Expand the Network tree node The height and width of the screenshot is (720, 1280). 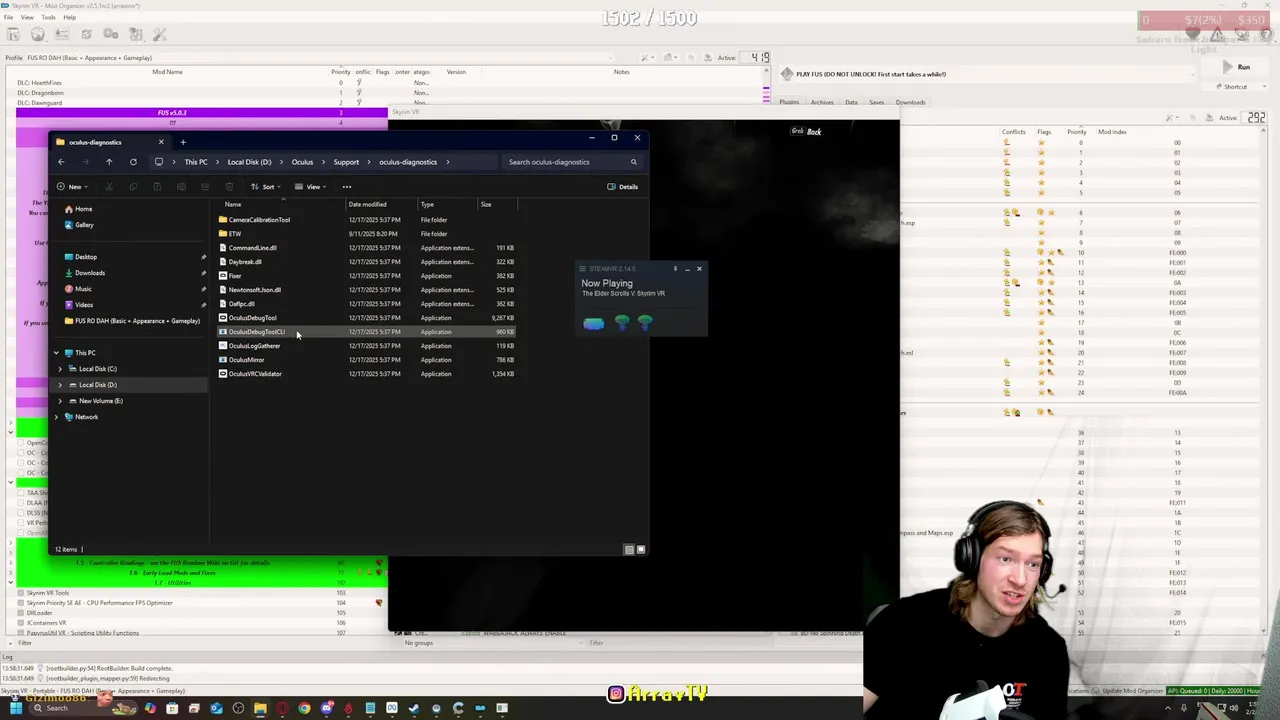(x=56, y=417)
